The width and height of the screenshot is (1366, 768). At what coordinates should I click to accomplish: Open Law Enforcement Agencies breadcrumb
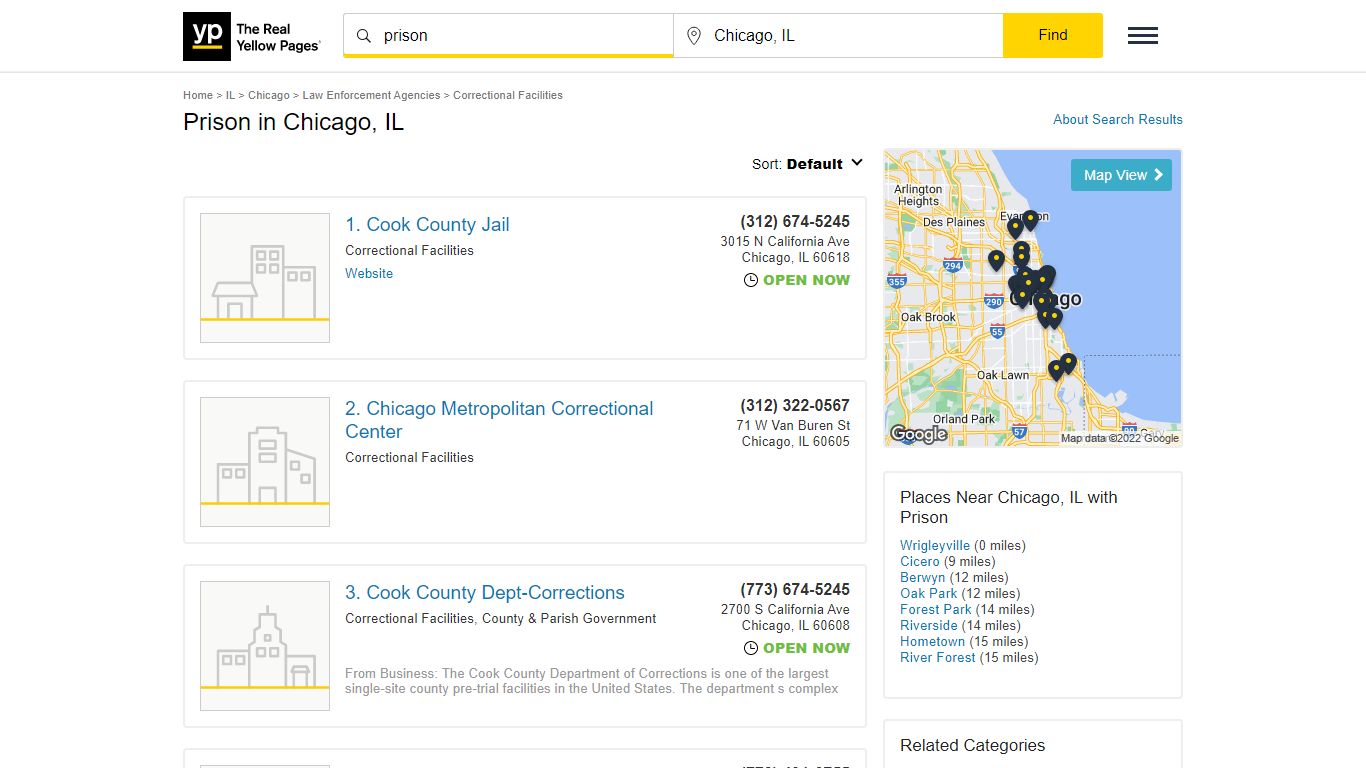(x=371, y=95)
